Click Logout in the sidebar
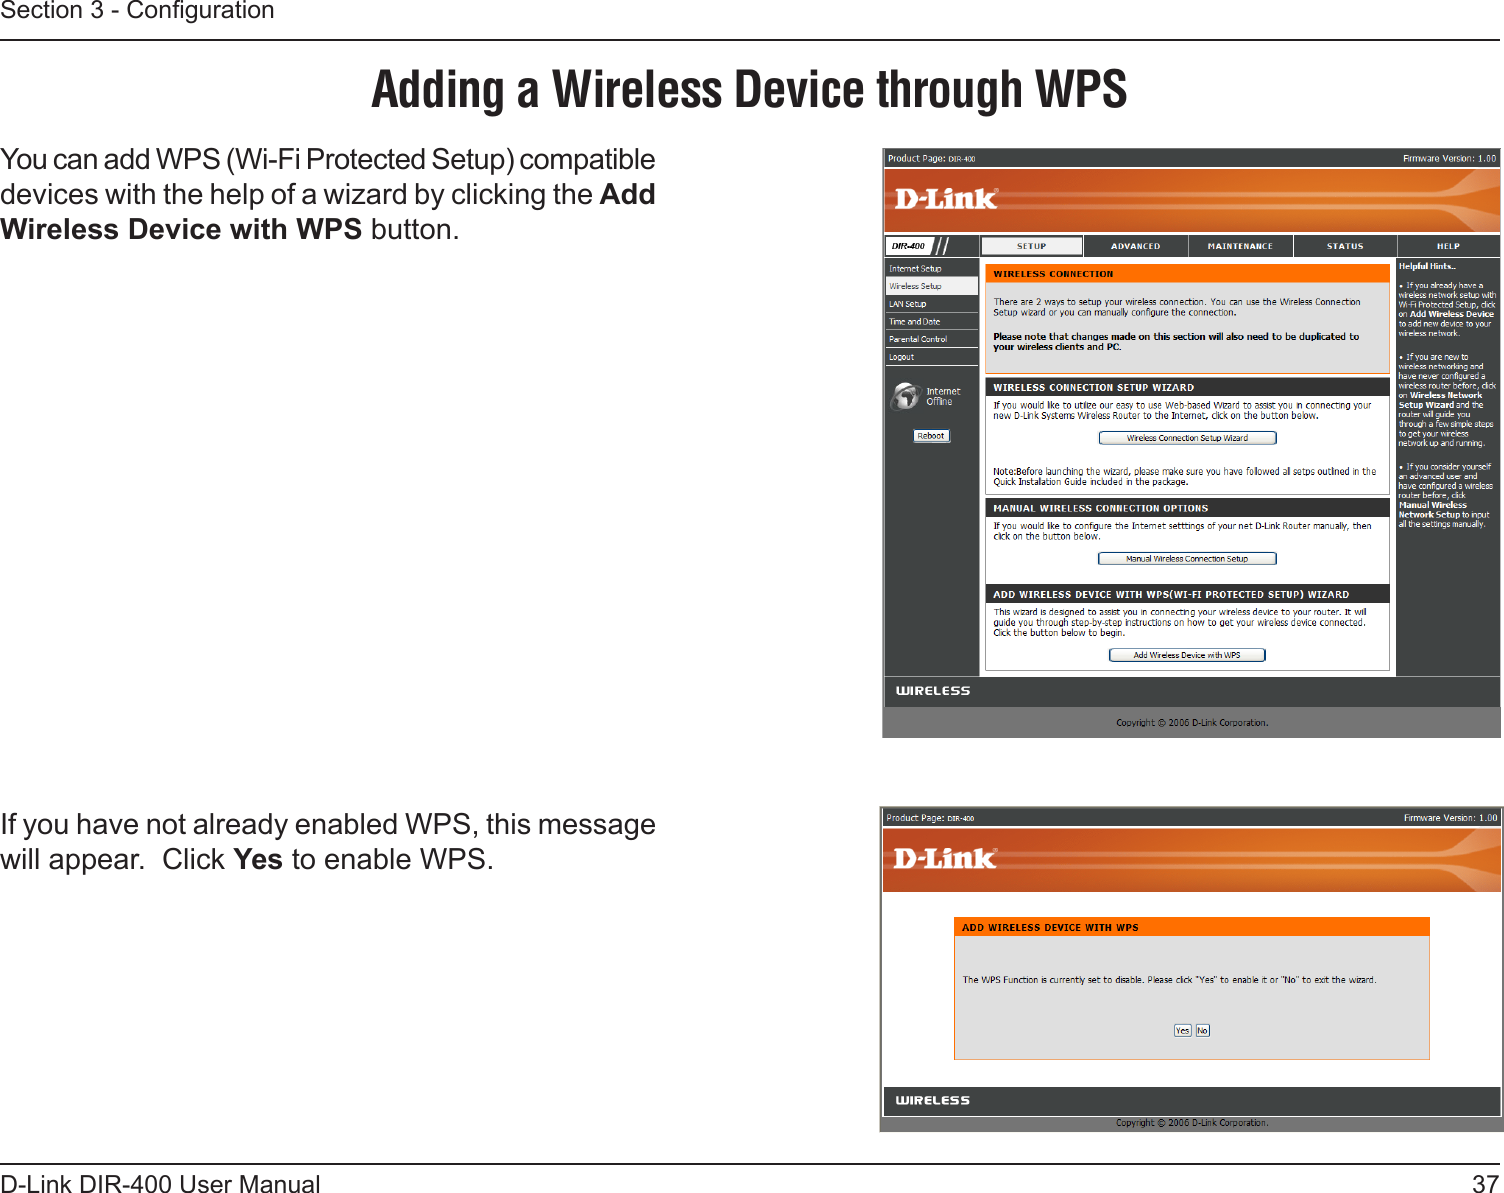Image resolution: width=1504 pixels, height=1193 pixels. point(931,357)
